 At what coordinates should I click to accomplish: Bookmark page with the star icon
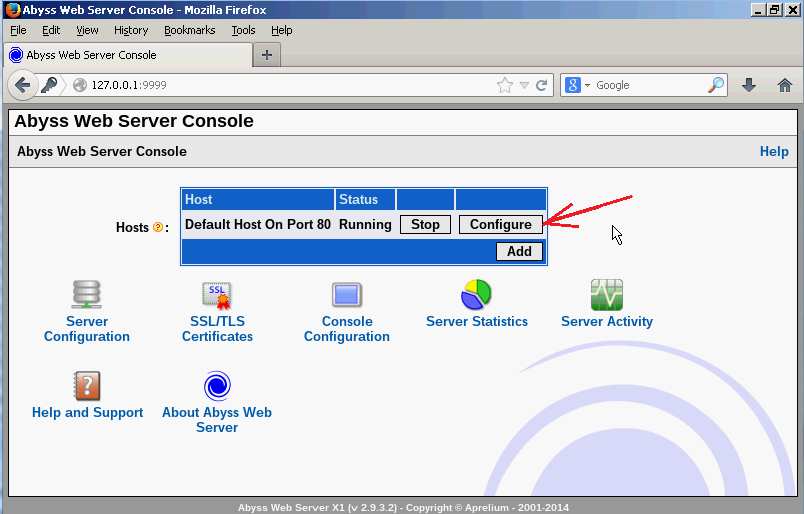[x=505, y=85]
